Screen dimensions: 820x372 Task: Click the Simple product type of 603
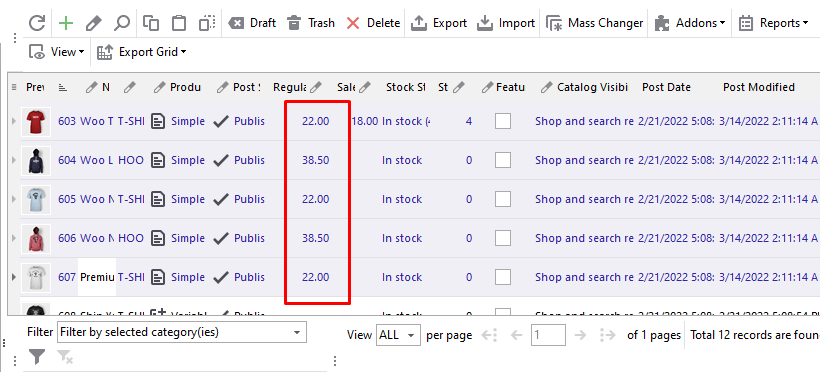[188, 121]
